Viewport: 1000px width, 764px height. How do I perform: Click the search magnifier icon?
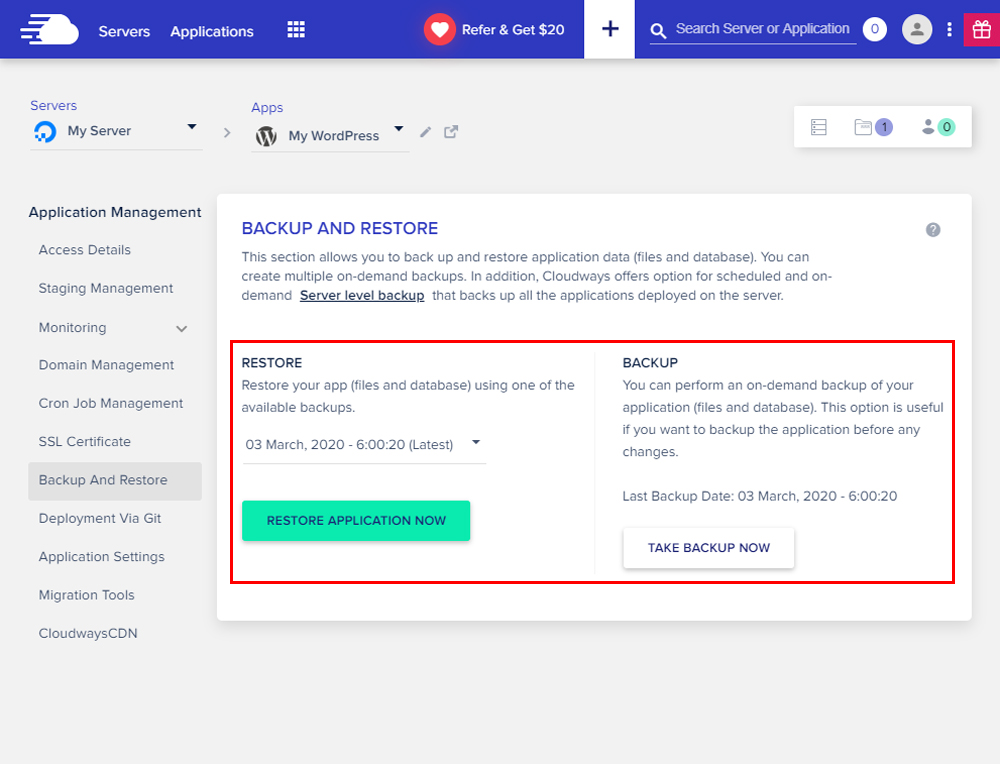[x=658, y=31]
